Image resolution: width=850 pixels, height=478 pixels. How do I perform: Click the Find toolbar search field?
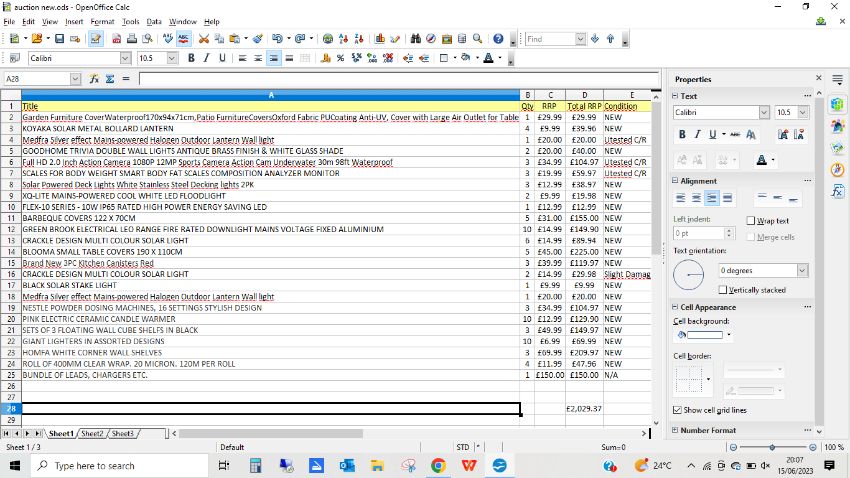click(550, 39)
